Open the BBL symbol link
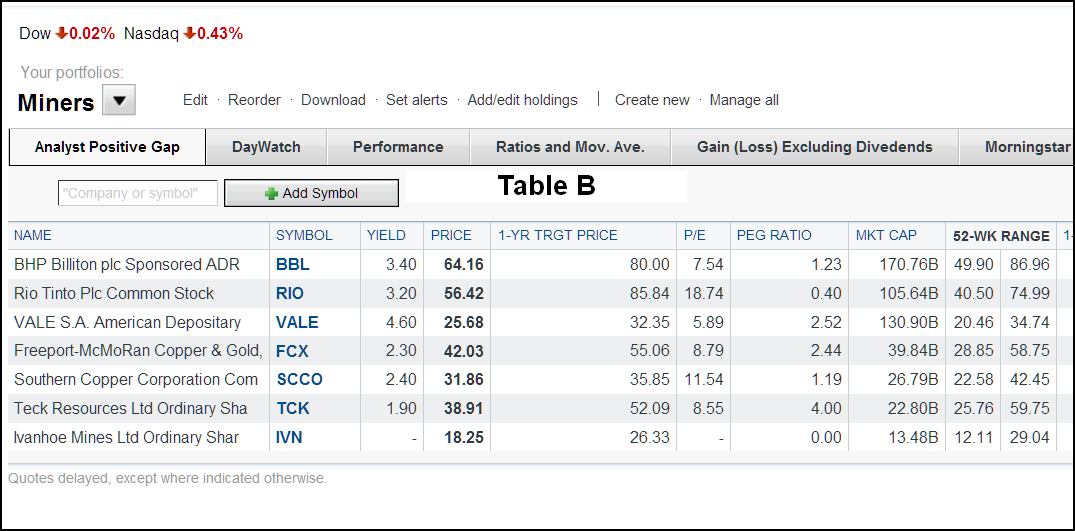This screenshot has width=1075, height=531. pos(293,264)
